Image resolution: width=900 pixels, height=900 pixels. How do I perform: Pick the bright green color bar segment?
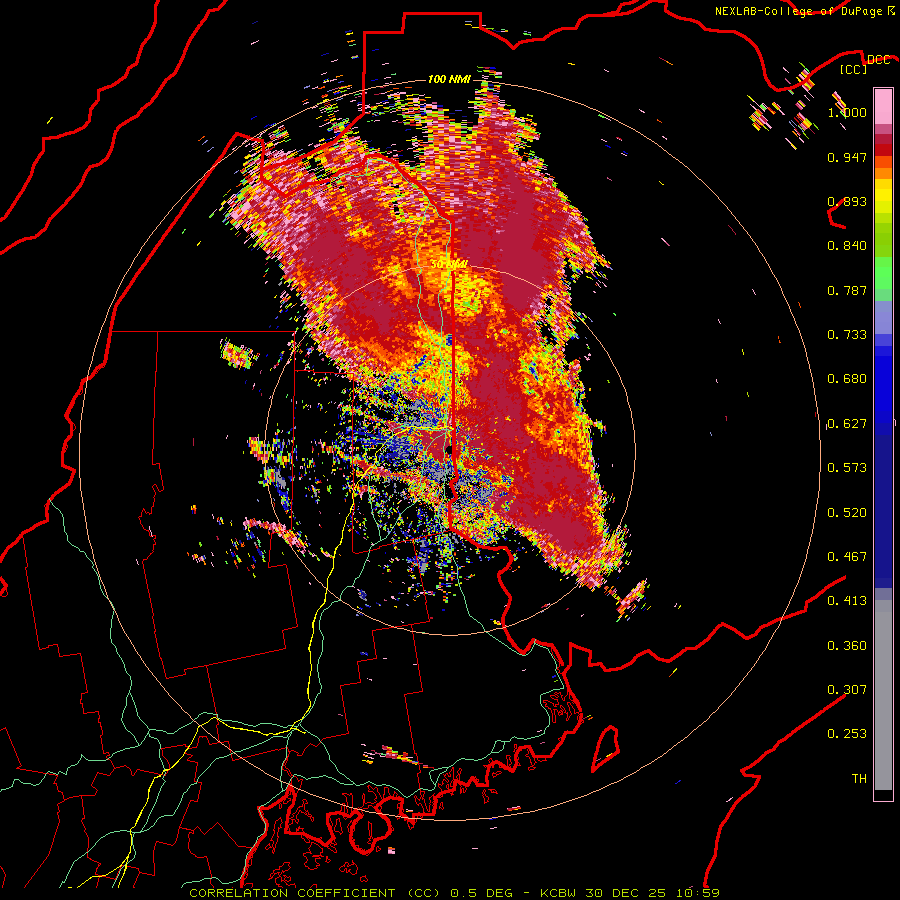pyautogui.click(x=883, y=273)
